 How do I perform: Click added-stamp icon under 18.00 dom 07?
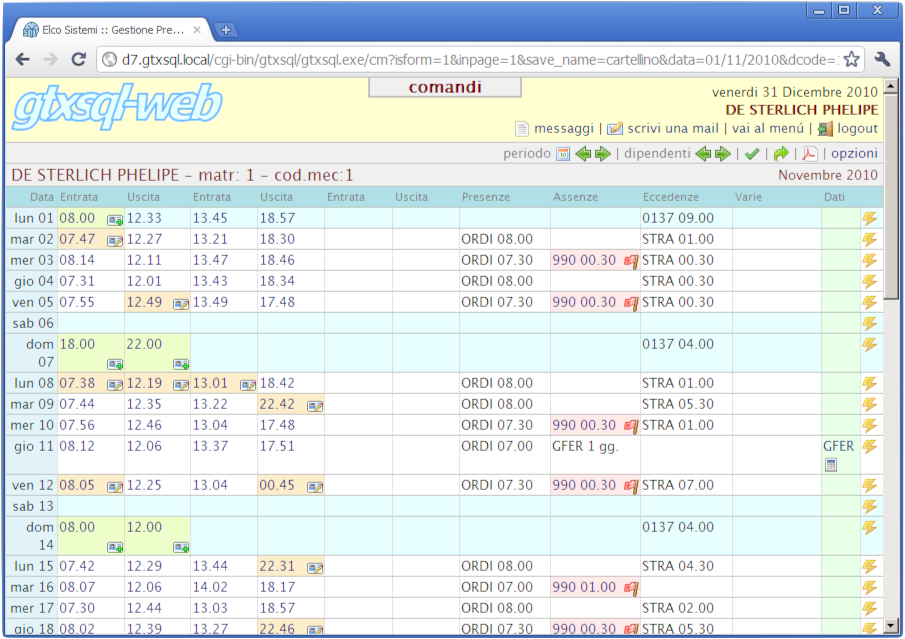click(x=115, y=364)
